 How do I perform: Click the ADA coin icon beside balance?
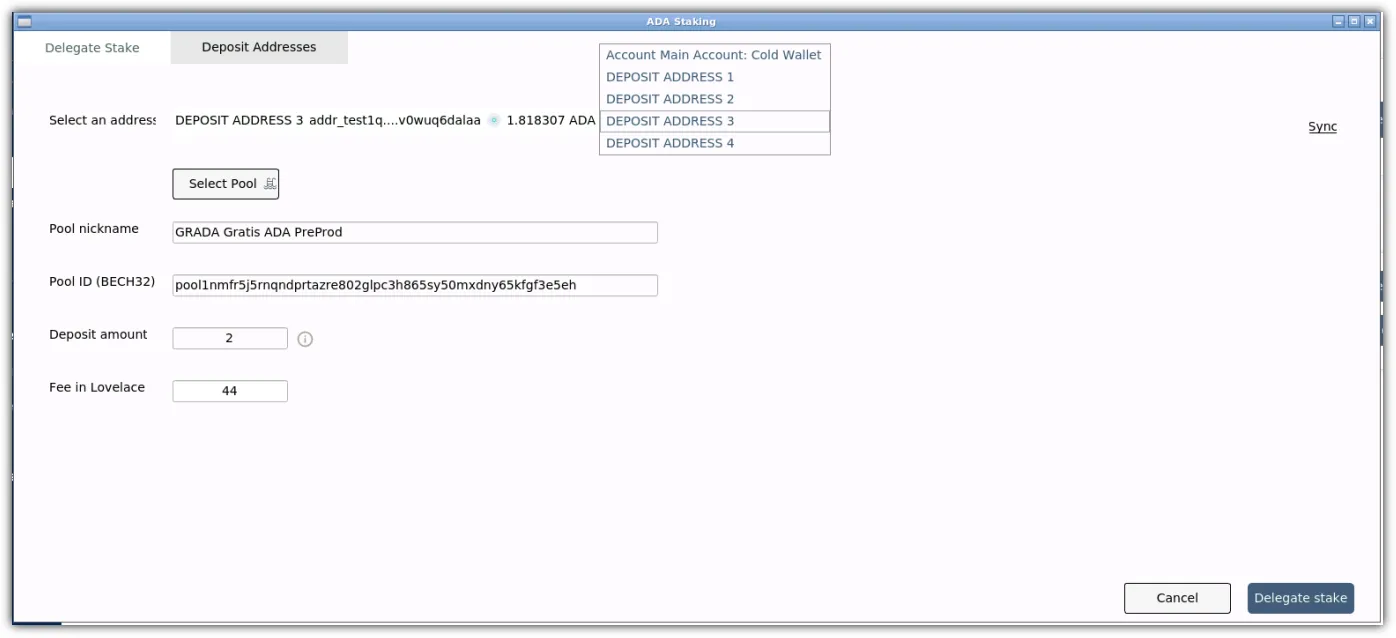[x=494, y=120]
